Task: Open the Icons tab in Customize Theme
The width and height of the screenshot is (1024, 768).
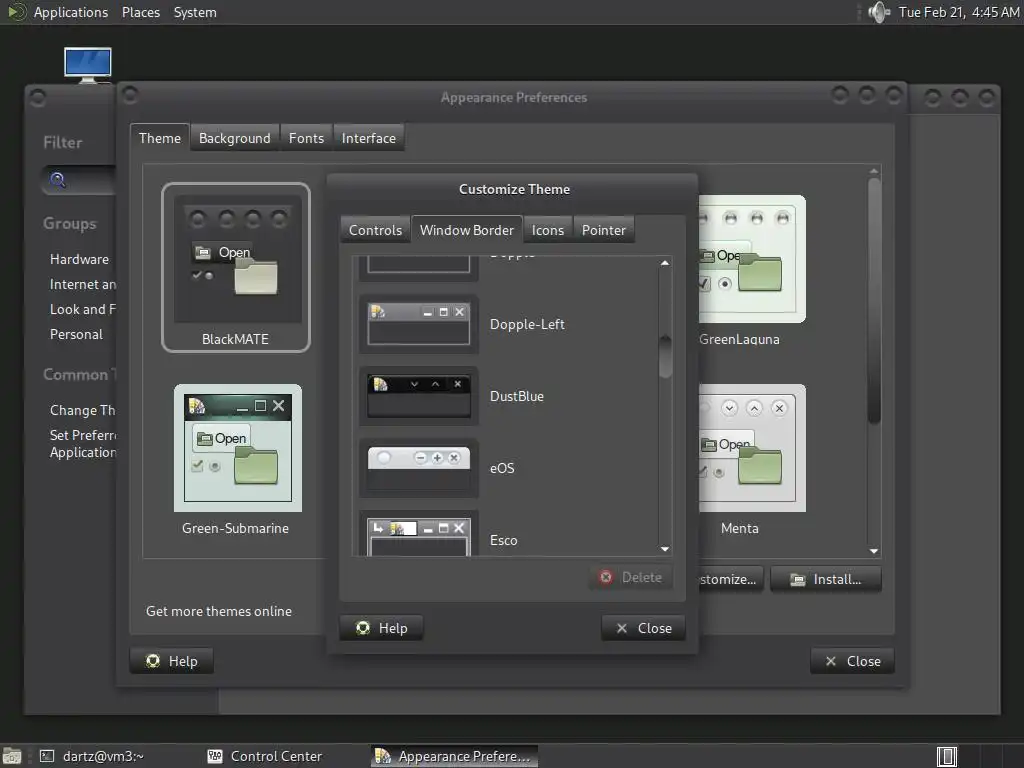Action: (547, 230)
